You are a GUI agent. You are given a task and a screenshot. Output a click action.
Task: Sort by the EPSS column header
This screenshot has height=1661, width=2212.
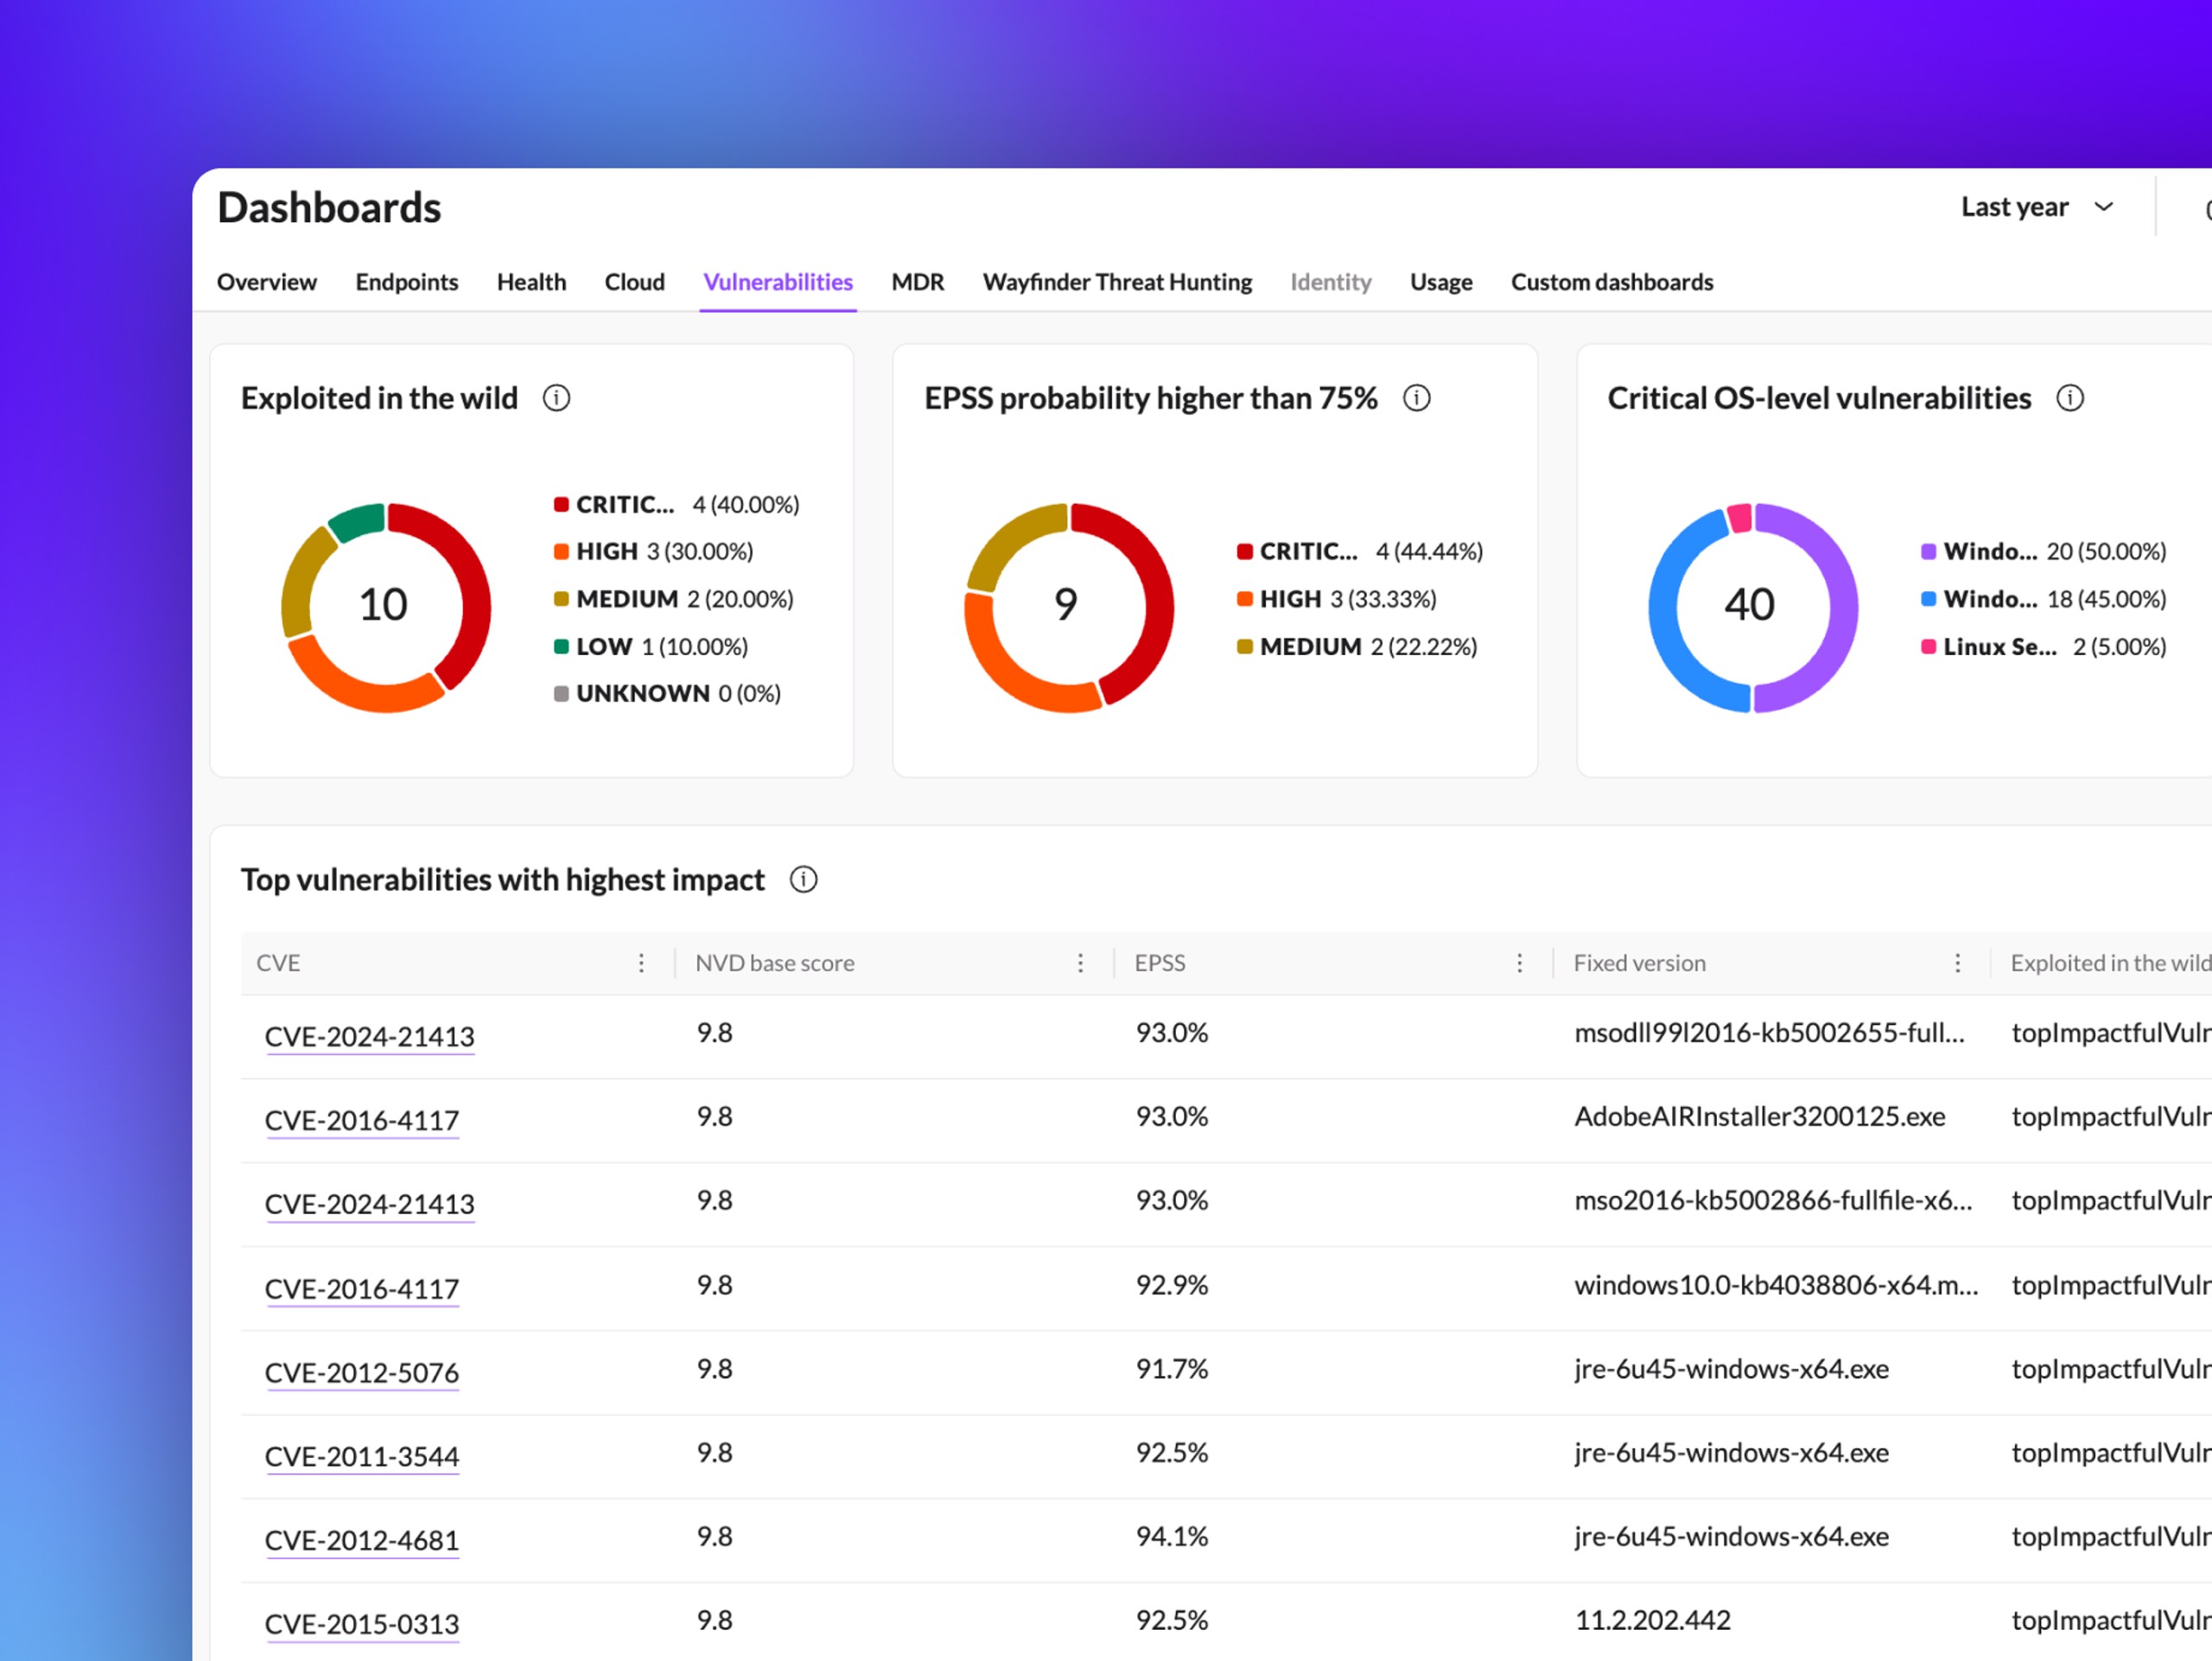click(1160, 963)
